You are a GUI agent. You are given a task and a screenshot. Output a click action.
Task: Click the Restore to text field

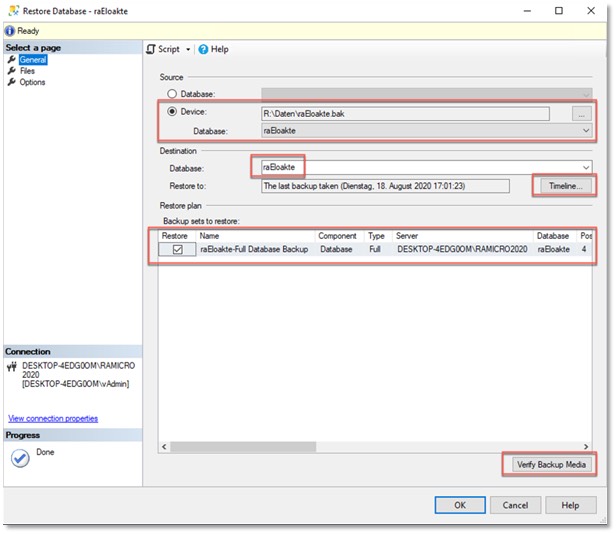pos(385,186)
